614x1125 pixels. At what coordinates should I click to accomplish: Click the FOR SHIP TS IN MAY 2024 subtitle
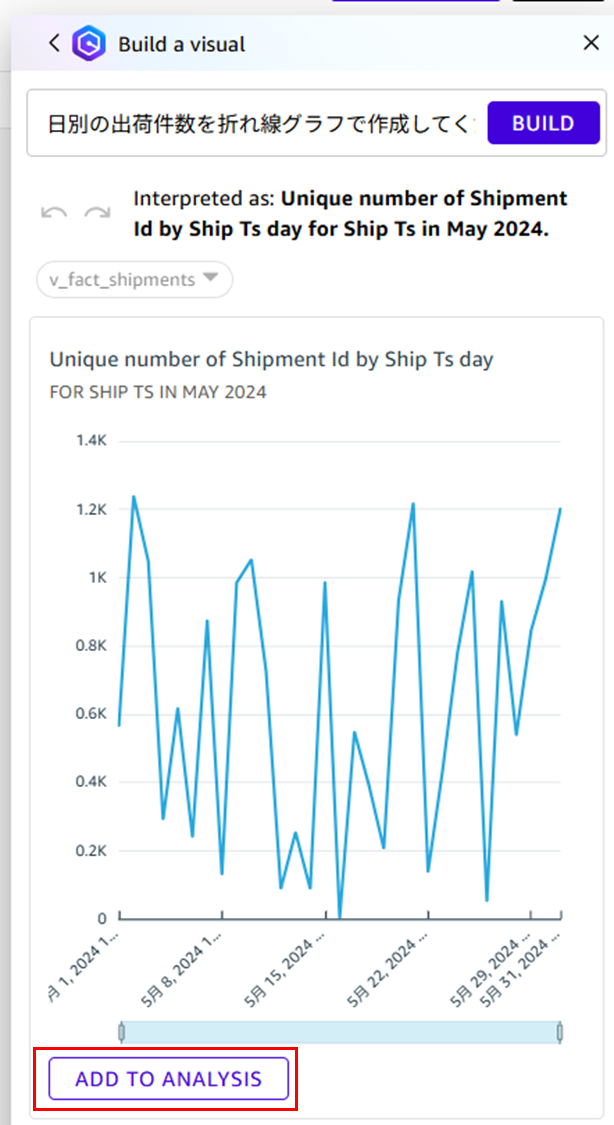click(158, 392)
